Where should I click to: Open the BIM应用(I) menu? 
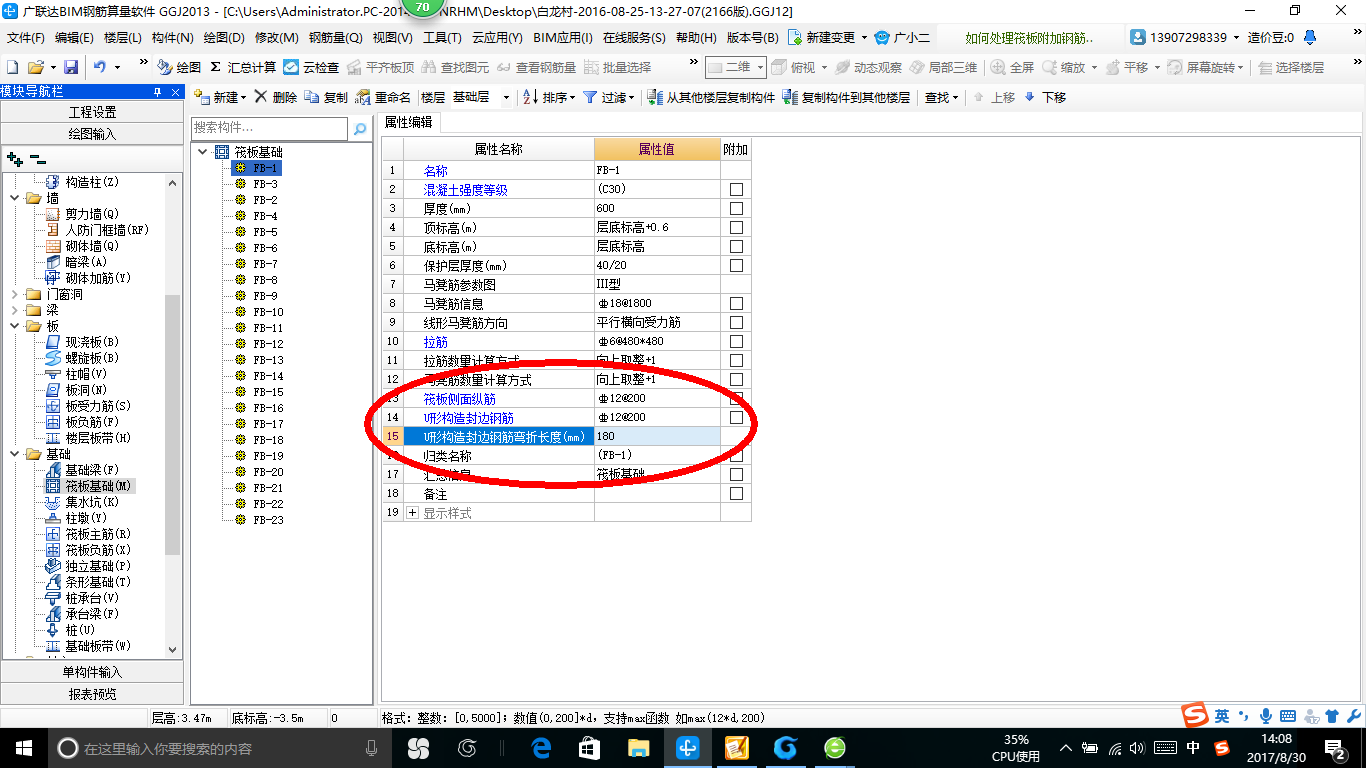[x=563, y=37]
